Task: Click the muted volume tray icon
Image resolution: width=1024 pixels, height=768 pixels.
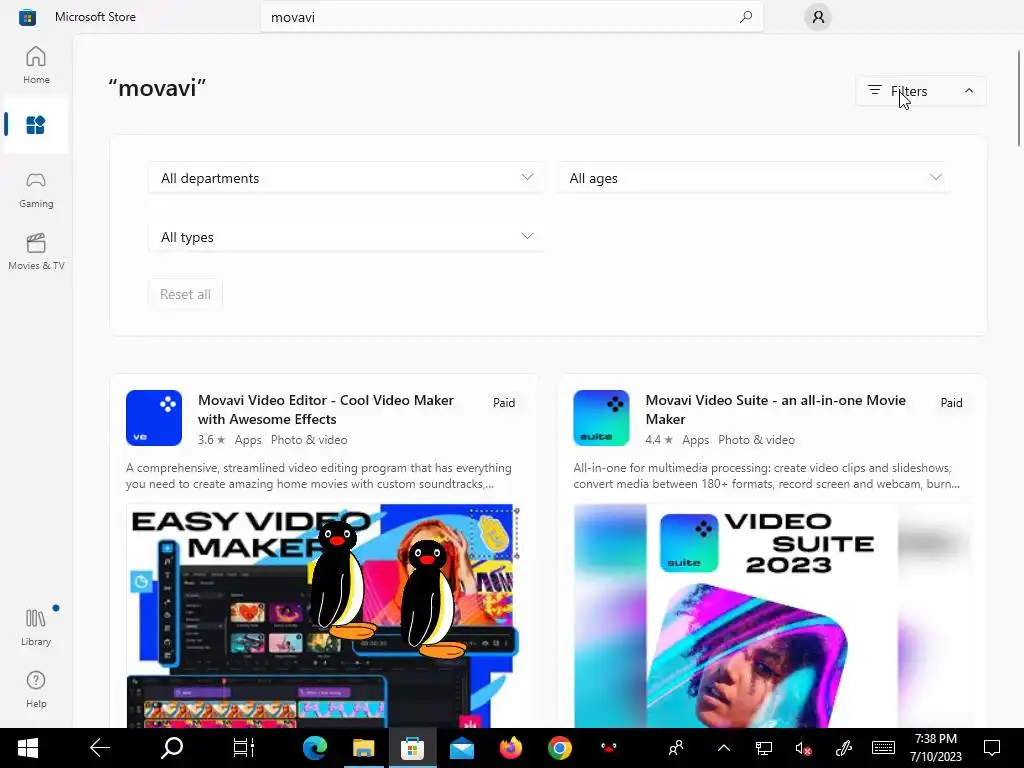Action: click(803, 748)
